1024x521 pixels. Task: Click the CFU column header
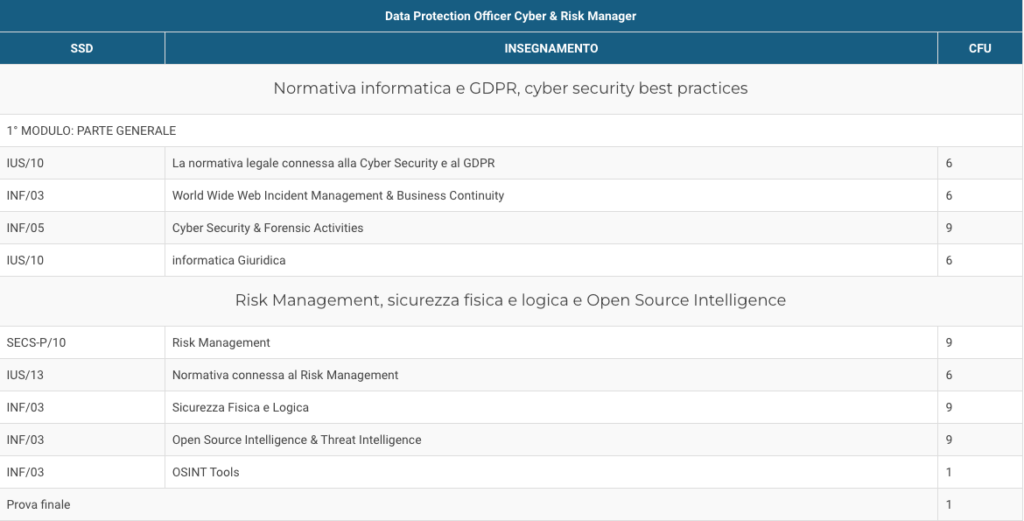980,48
